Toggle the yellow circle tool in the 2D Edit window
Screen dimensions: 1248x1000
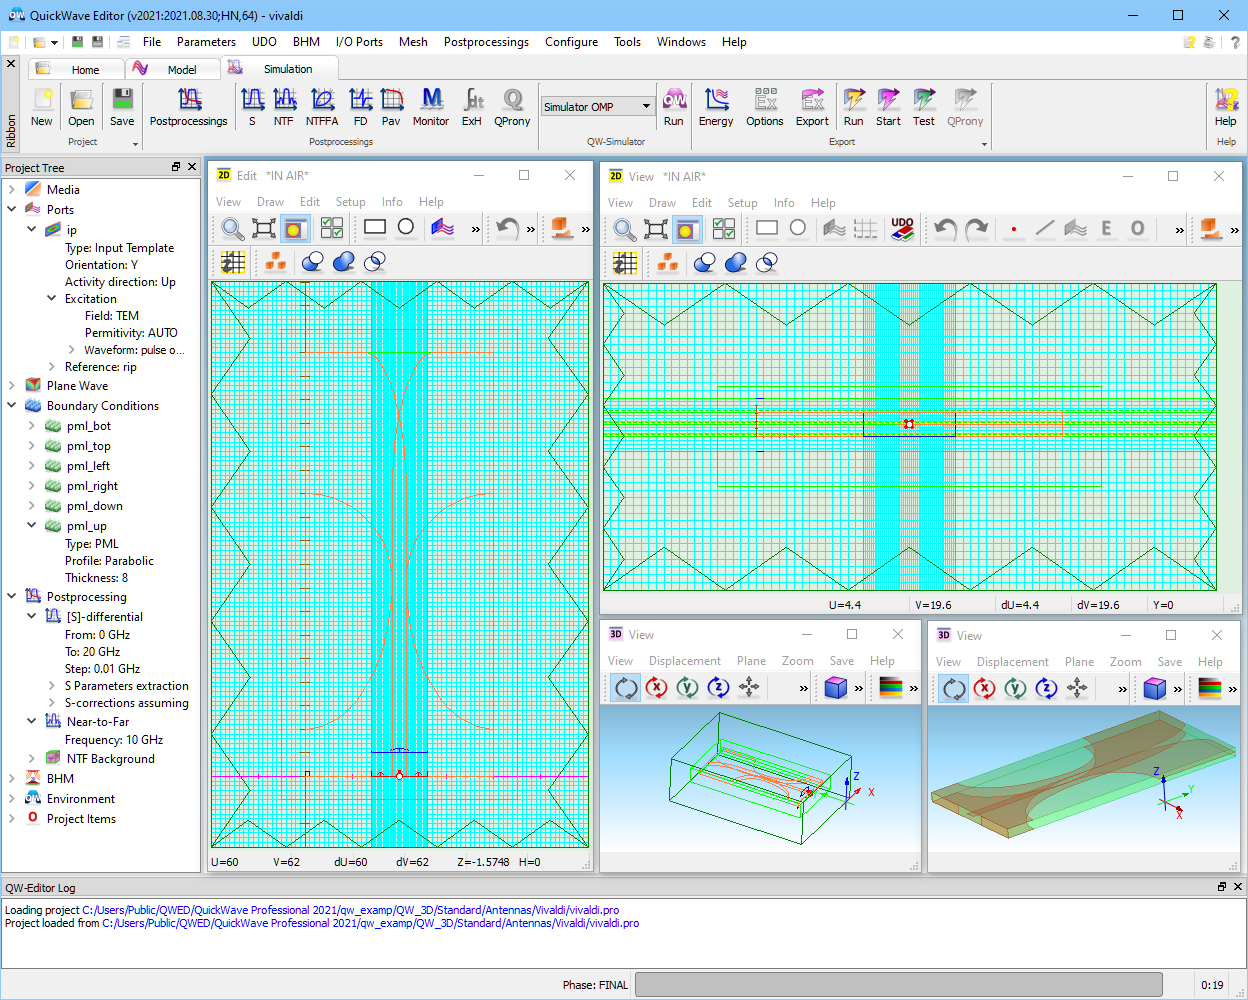294,228
